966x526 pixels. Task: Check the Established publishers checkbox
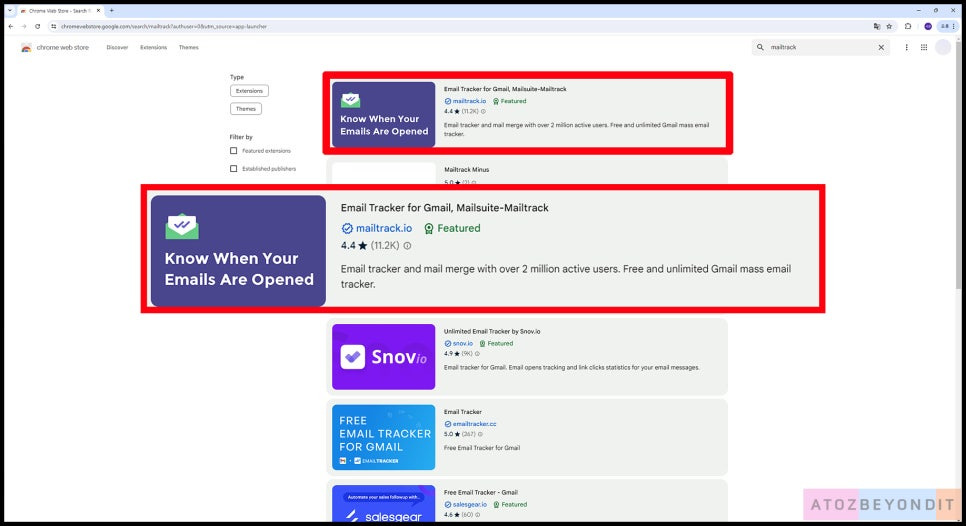tap(233, 169)
